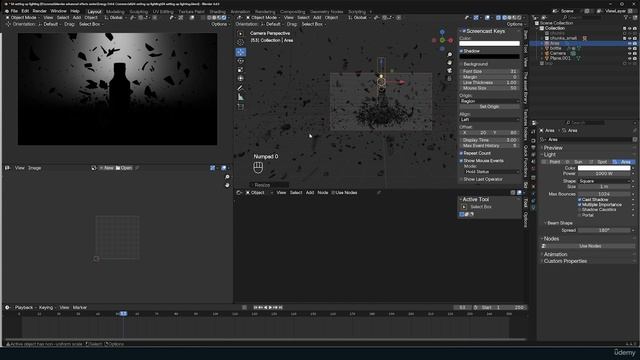Image resolution: width=640 pixels, height=360 pixels.
Task: Click the pan hand icon in 3D viewport
Action: pyautogui.click(x=449, y=62)
